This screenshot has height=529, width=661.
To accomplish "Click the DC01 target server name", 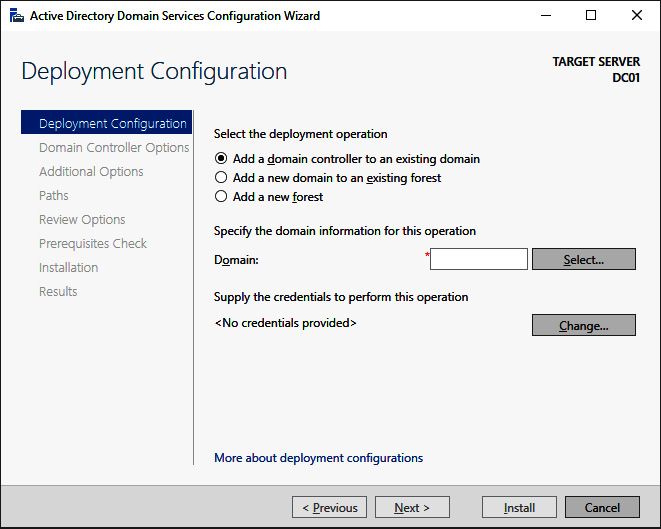I will tap(626, 78).
